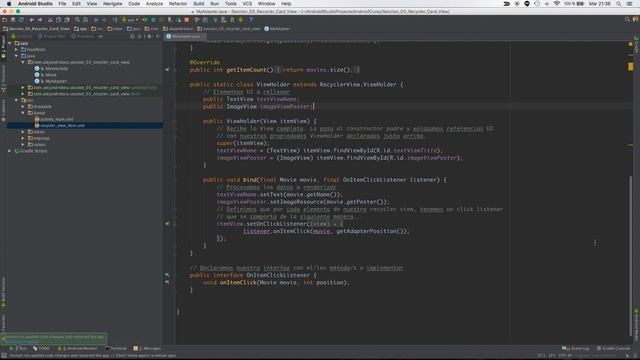Select the project root breadcrumb
Viewport: 640px width, 360px height.
(x=36, y=29)
